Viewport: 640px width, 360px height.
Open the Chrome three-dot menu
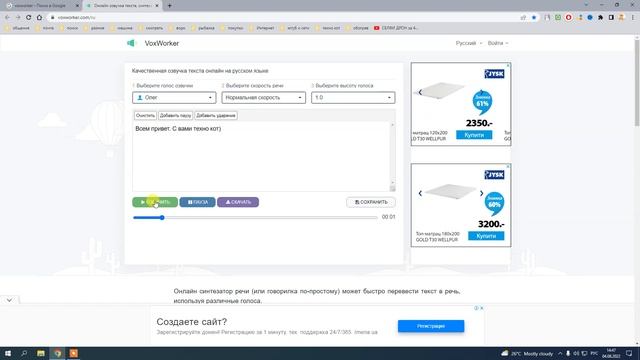633,18
